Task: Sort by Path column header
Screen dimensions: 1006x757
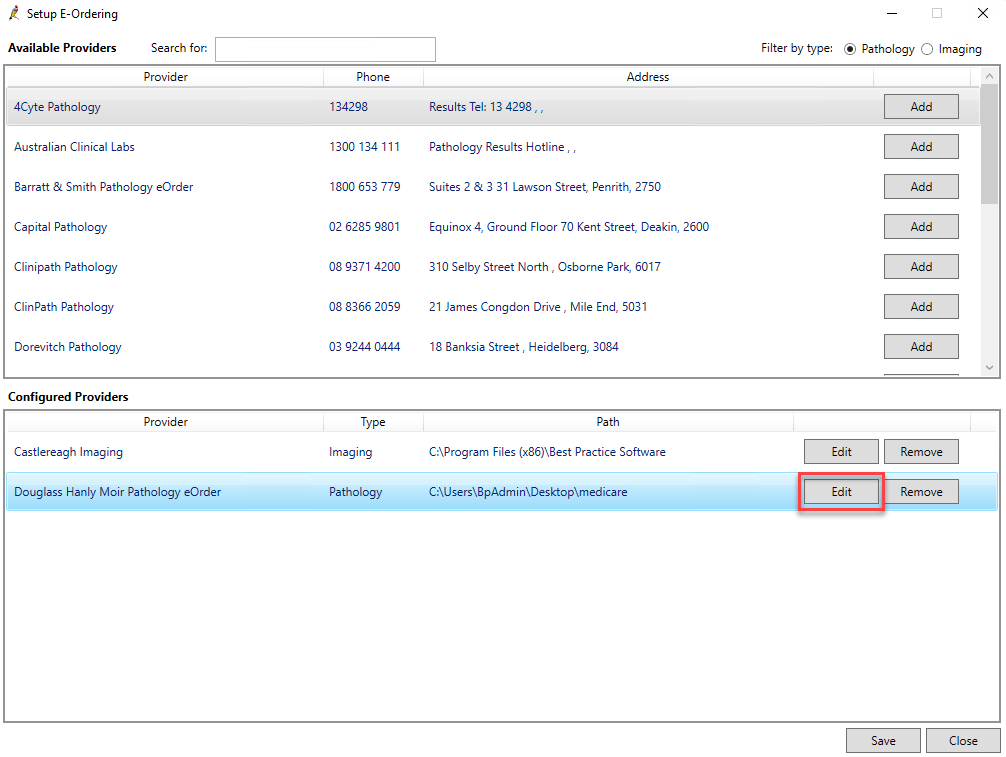Action: [608, 421]
